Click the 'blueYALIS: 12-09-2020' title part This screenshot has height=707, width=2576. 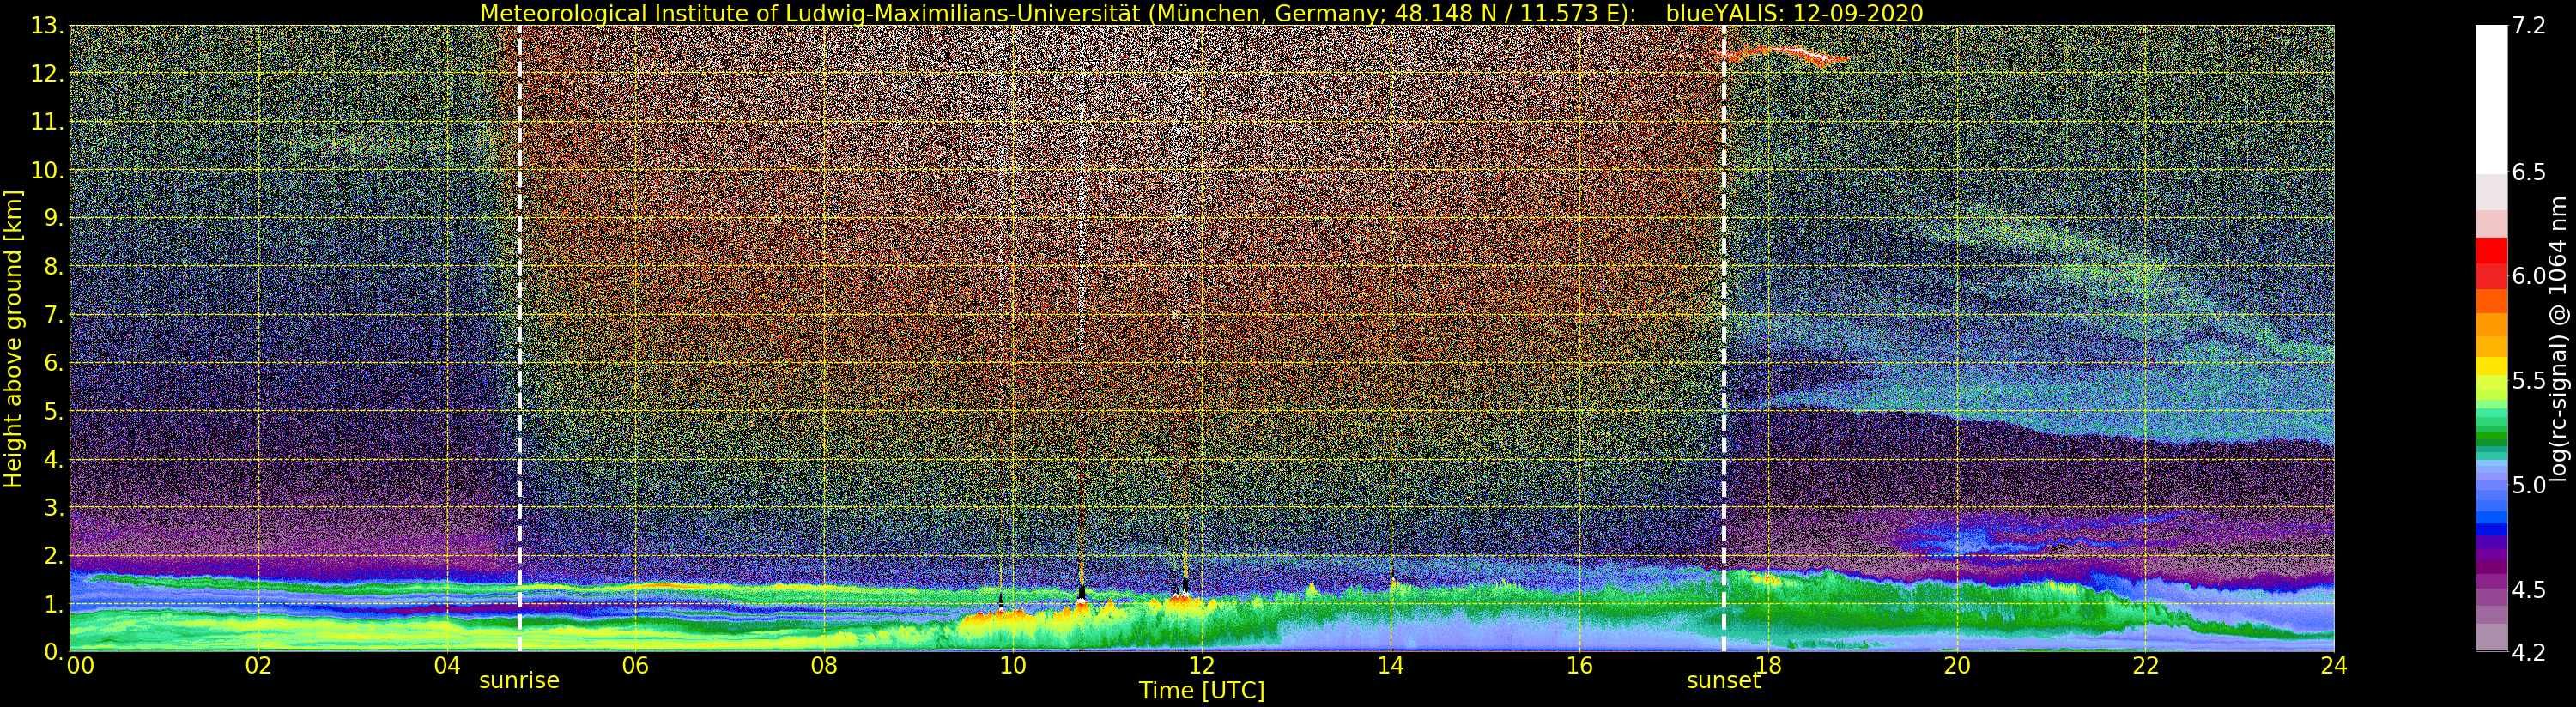point(1794,13)
